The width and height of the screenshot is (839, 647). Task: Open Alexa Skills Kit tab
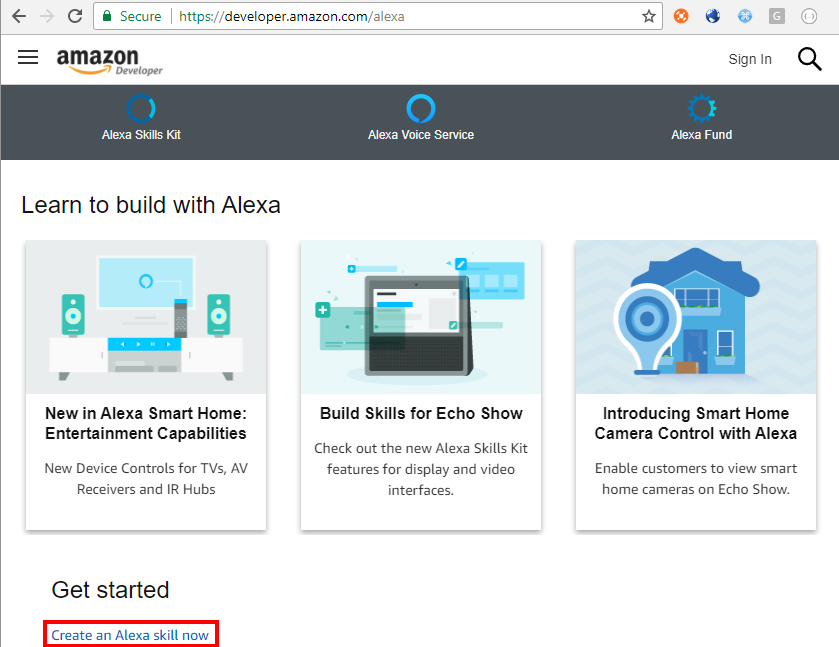[x=141, y=135]
